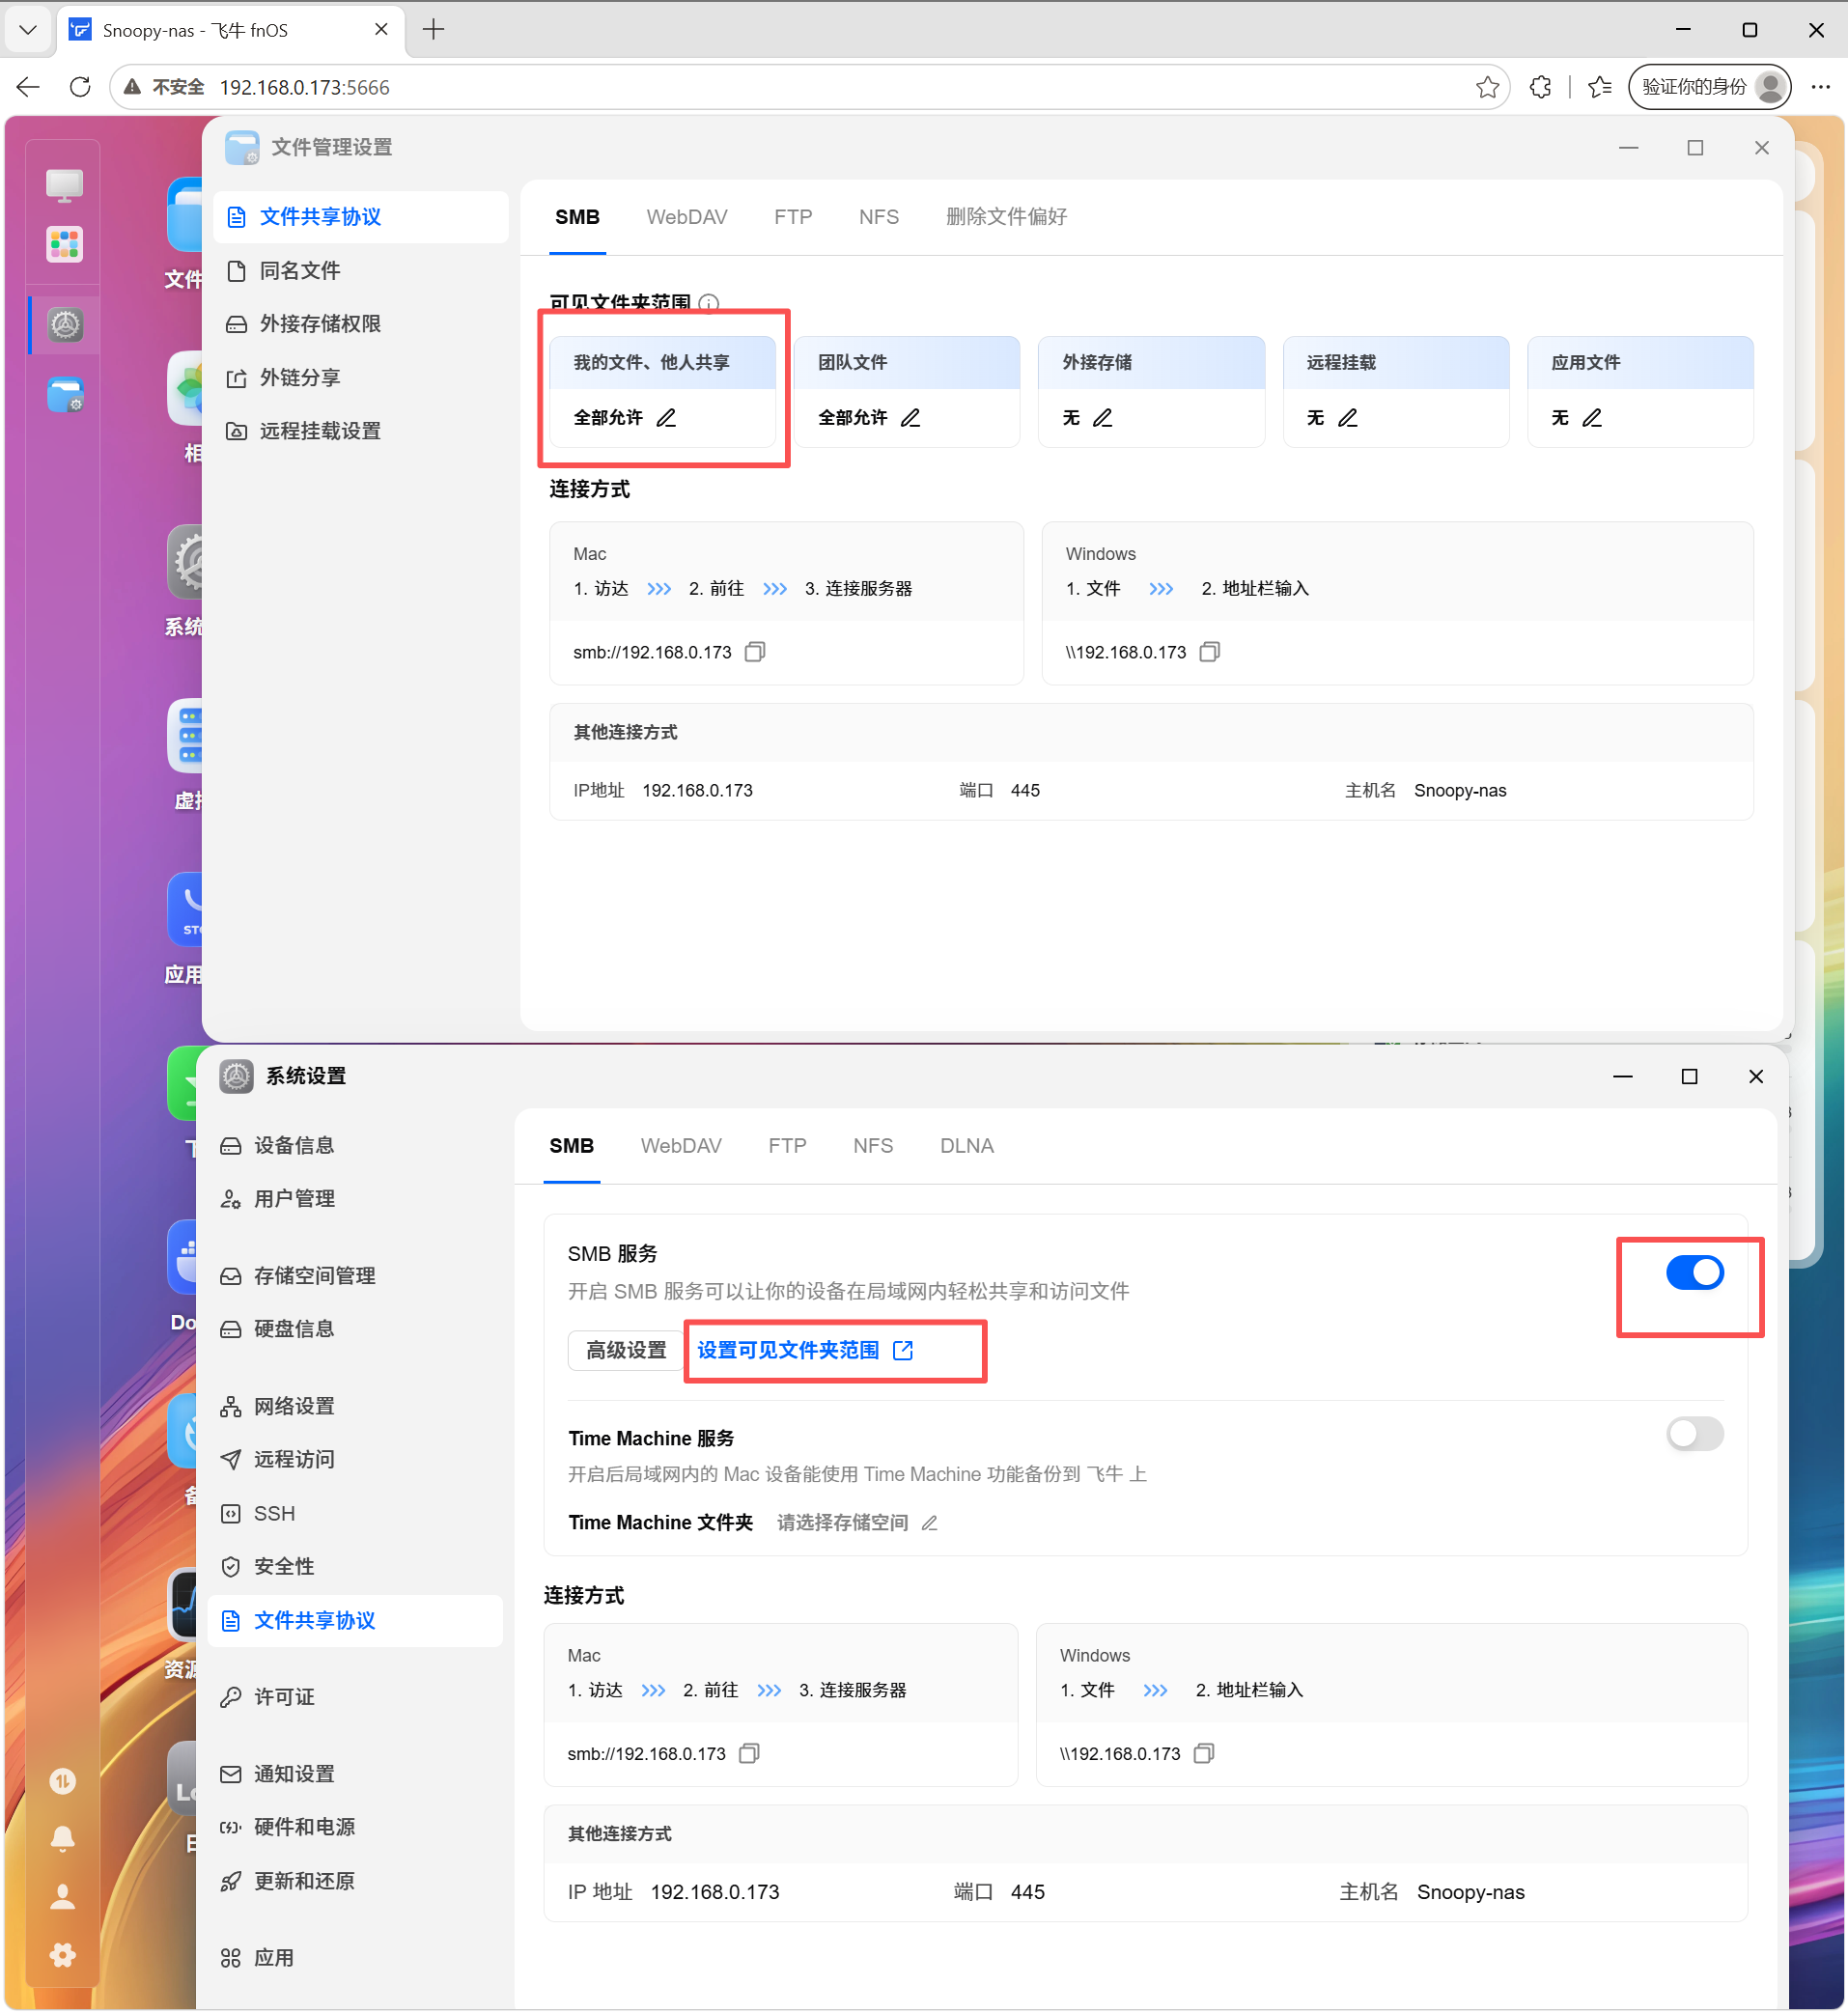
Task: Click the file manager settings dock icon
Action: coord(65,395)
